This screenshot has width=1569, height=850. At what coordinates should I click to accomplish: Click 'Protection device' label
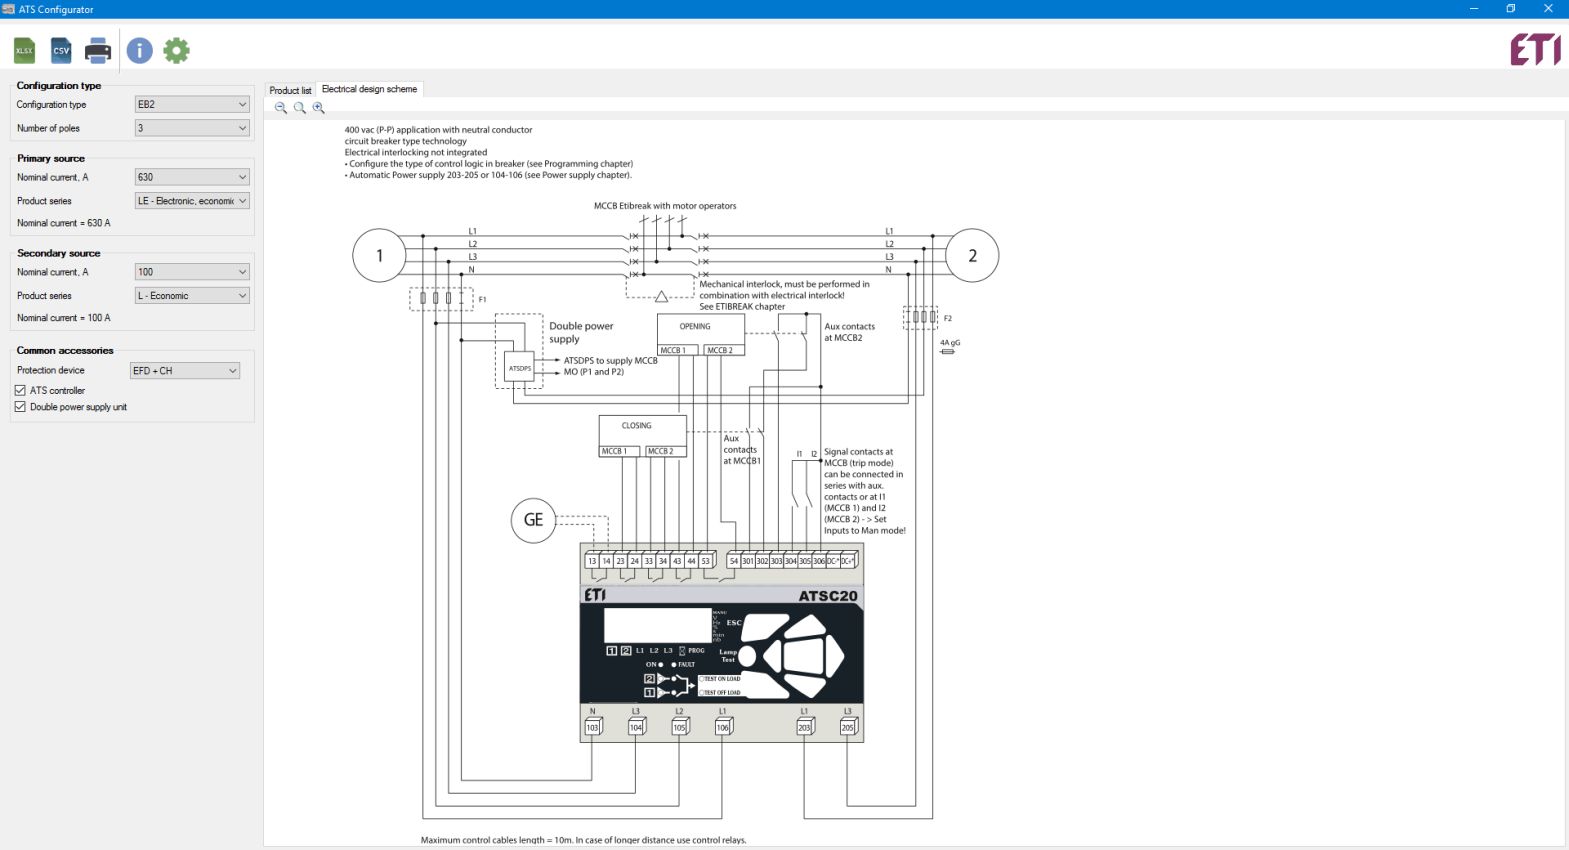click(51, 371)
